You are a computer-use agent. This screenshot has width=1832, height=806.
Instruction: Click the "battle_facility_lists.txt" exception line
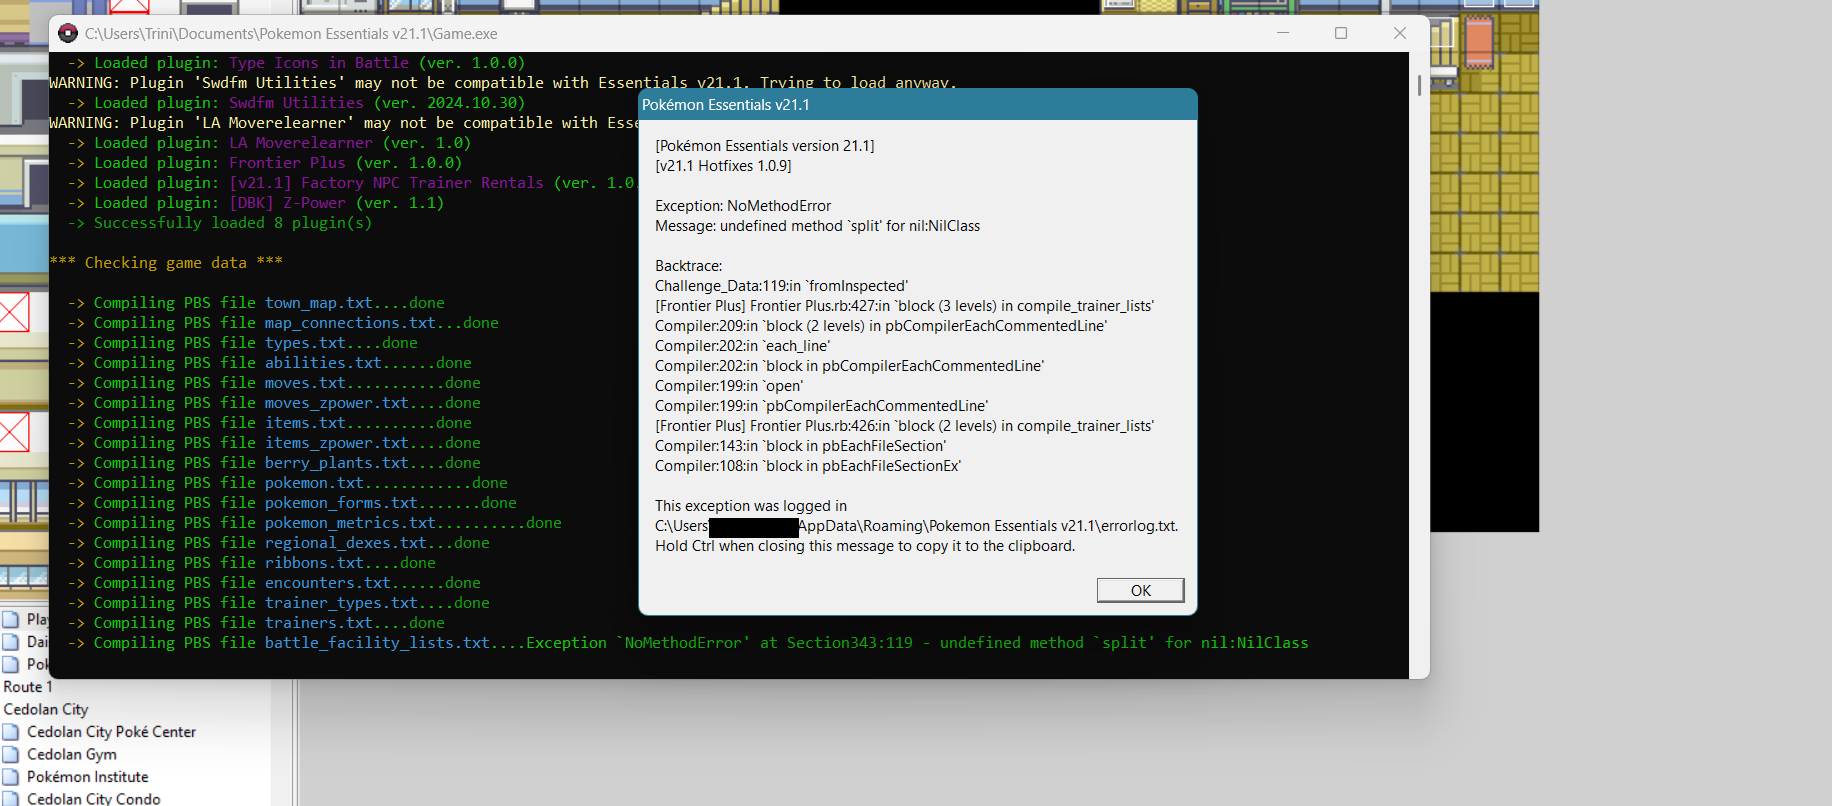688,643
